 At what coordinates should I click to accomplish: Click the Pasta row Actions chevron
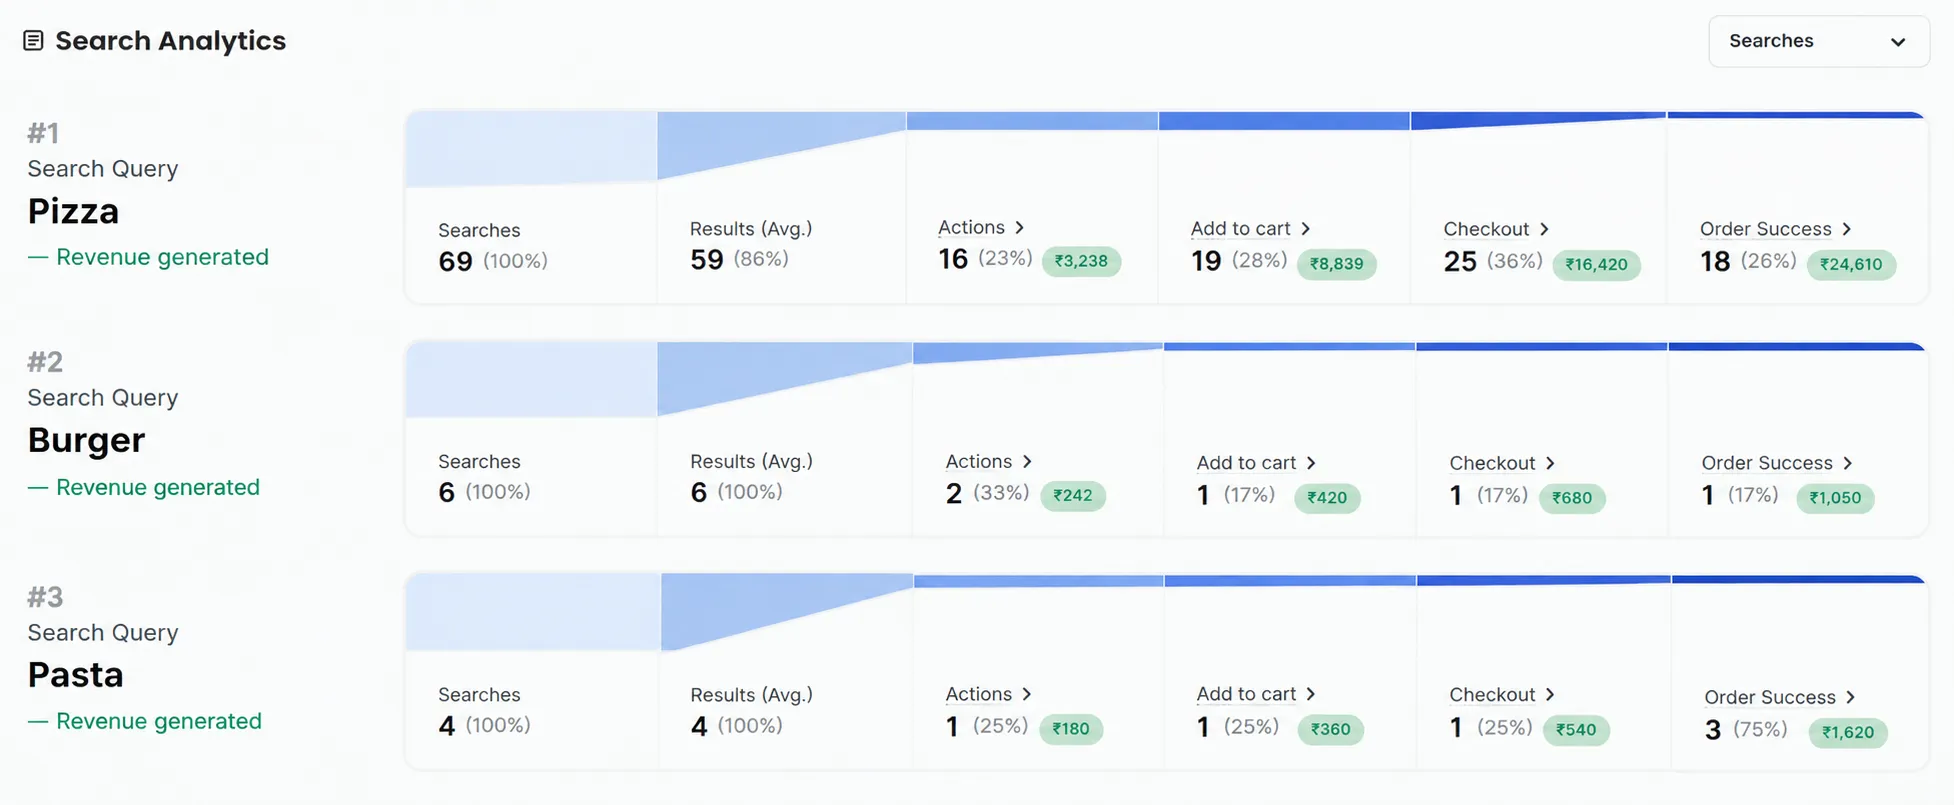coord(1027,694)
